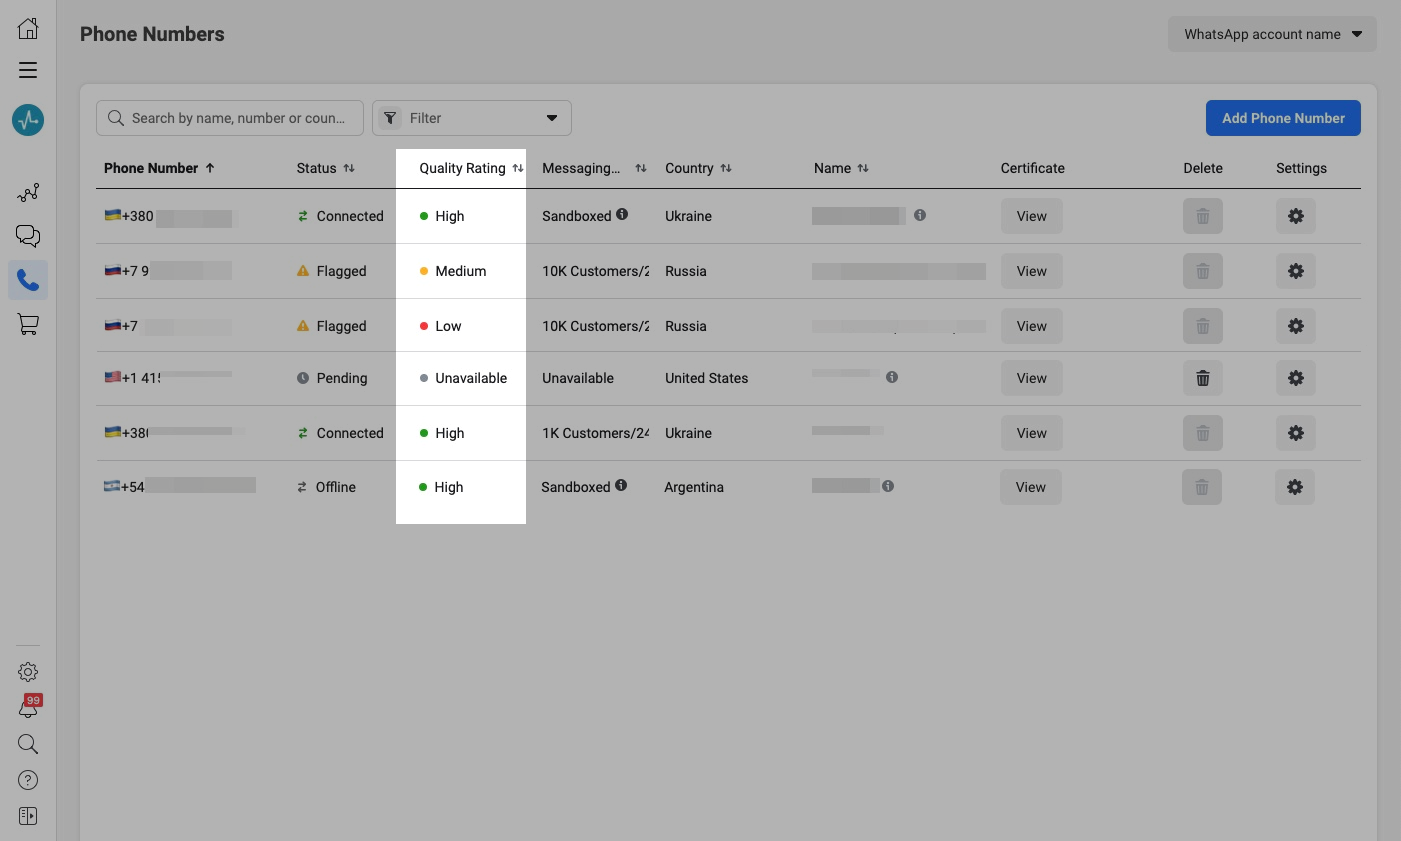Open settings gear for Medium quality Russia row
This screenshot has width=1401, height=841.
click(1296, 271)
